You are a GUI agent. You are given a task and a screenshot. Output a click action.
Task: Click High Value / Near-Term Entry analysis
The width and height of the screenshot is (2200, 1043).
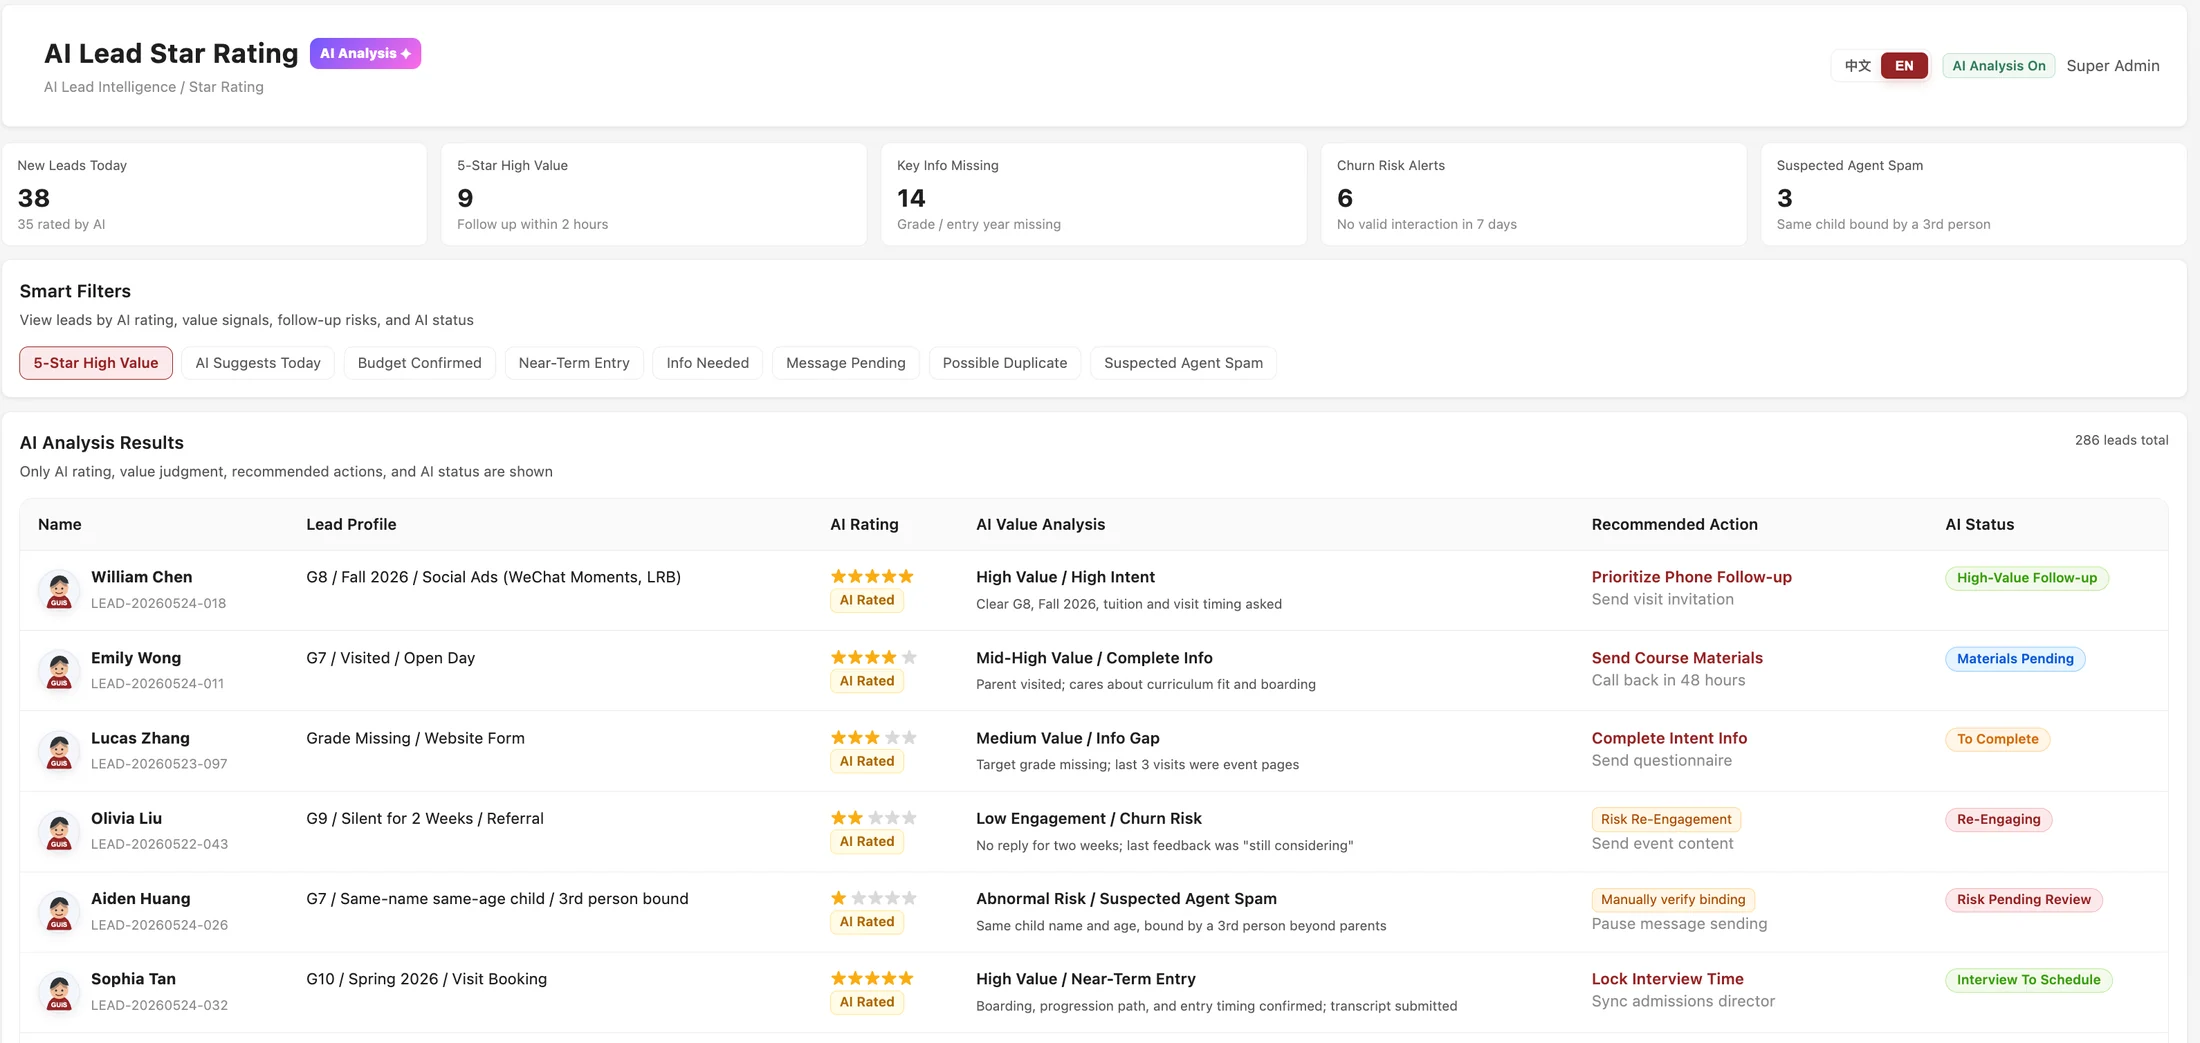pyautogui.click(x=1085, y=979)
